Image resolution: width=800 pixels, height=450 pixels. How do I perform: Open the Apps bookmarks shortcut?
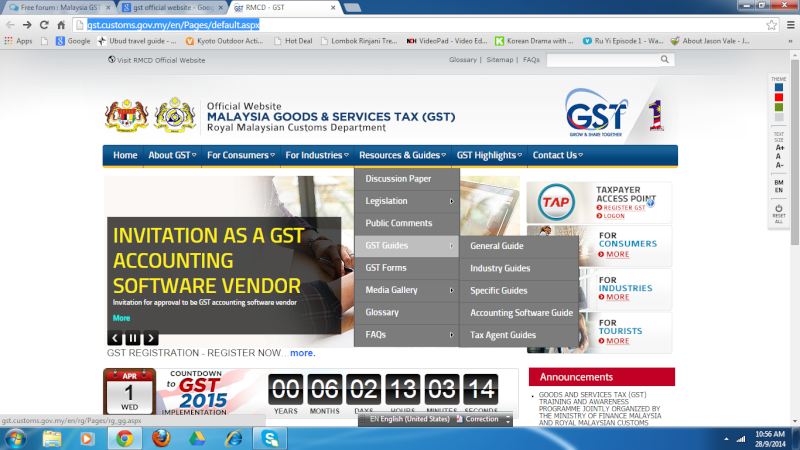point(18,41)
